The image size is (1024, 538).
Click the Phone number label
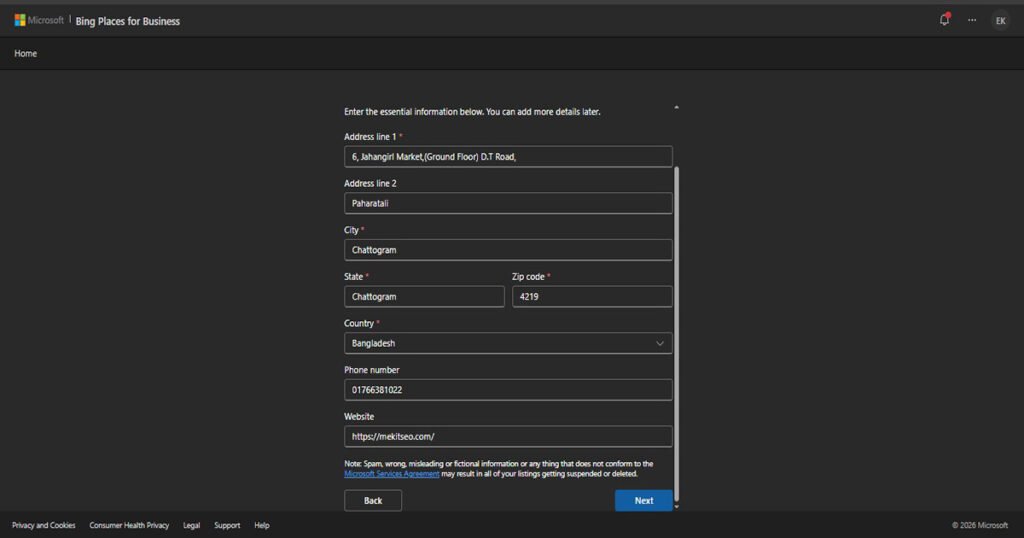pyautogui.click(x=372, y=370)
